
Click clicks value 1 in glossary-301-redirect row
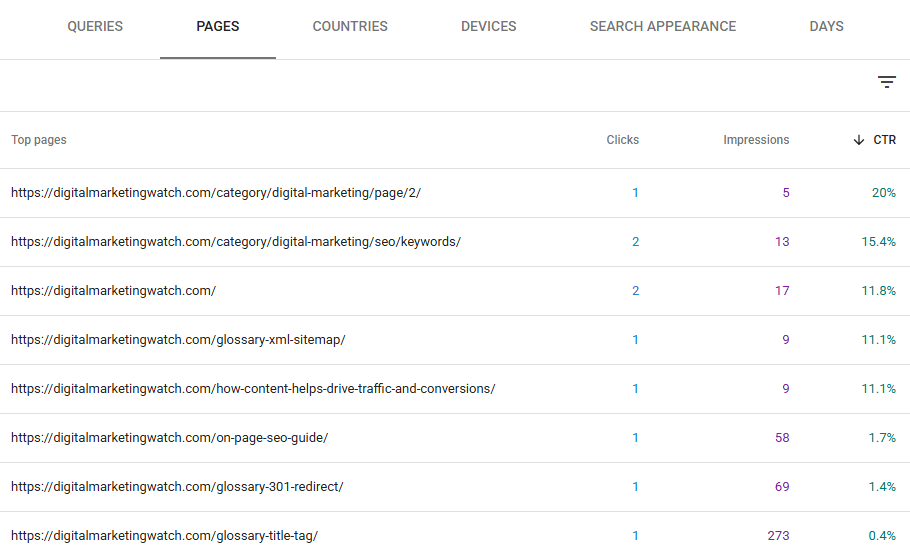point(635,486)
